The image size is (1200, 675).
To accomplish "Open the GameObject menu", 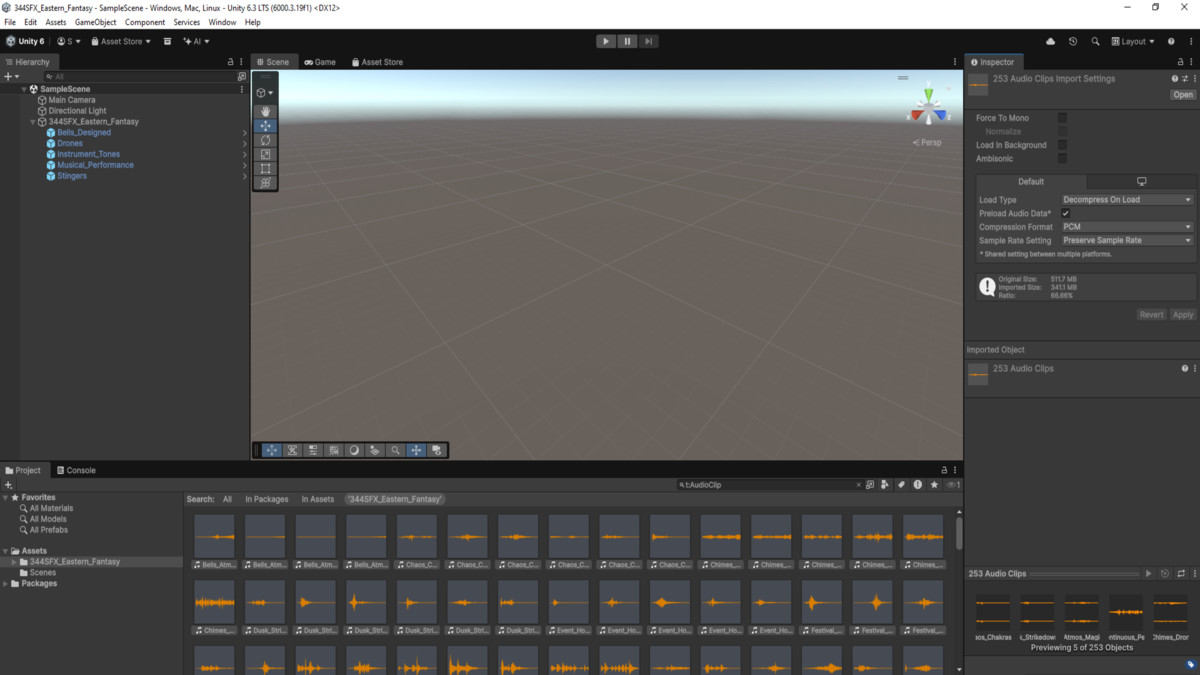I will pyautogui.click(x=95, y=22).
